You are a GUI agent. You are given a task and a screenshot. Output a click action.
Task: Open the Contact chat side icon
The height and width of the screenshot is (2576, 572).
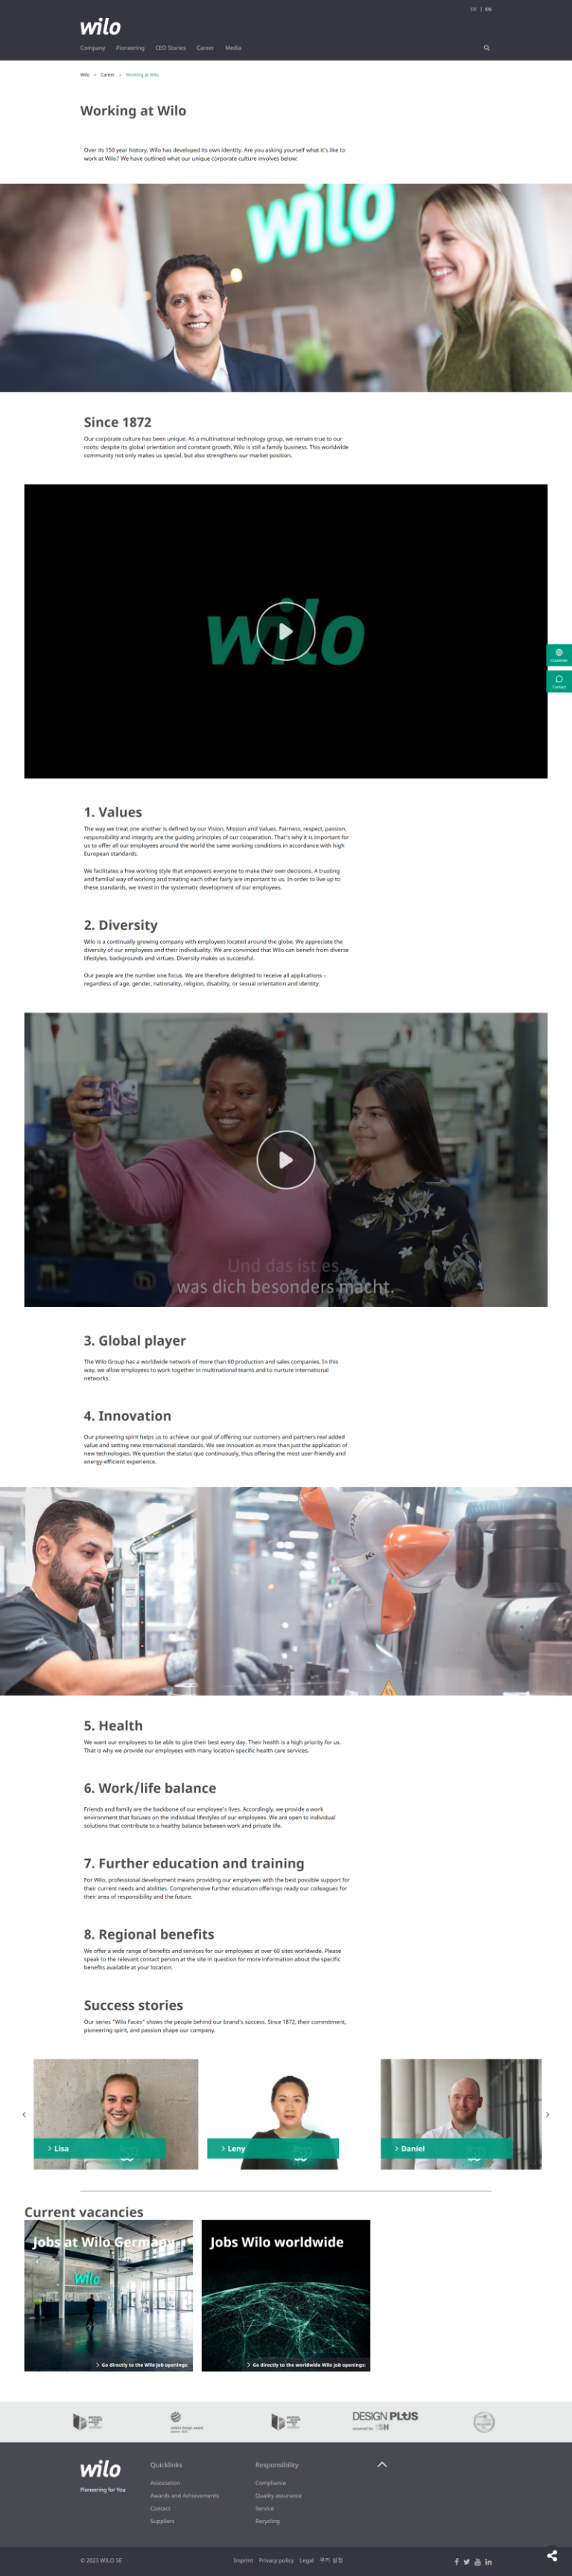[559, 681]
